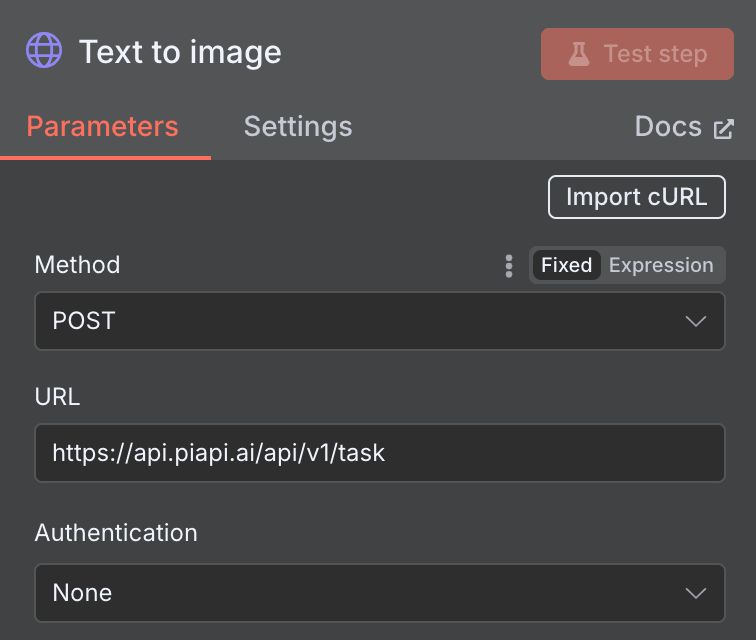
Task: Click the globe HTTP node icon
Action: pos(44,51)
